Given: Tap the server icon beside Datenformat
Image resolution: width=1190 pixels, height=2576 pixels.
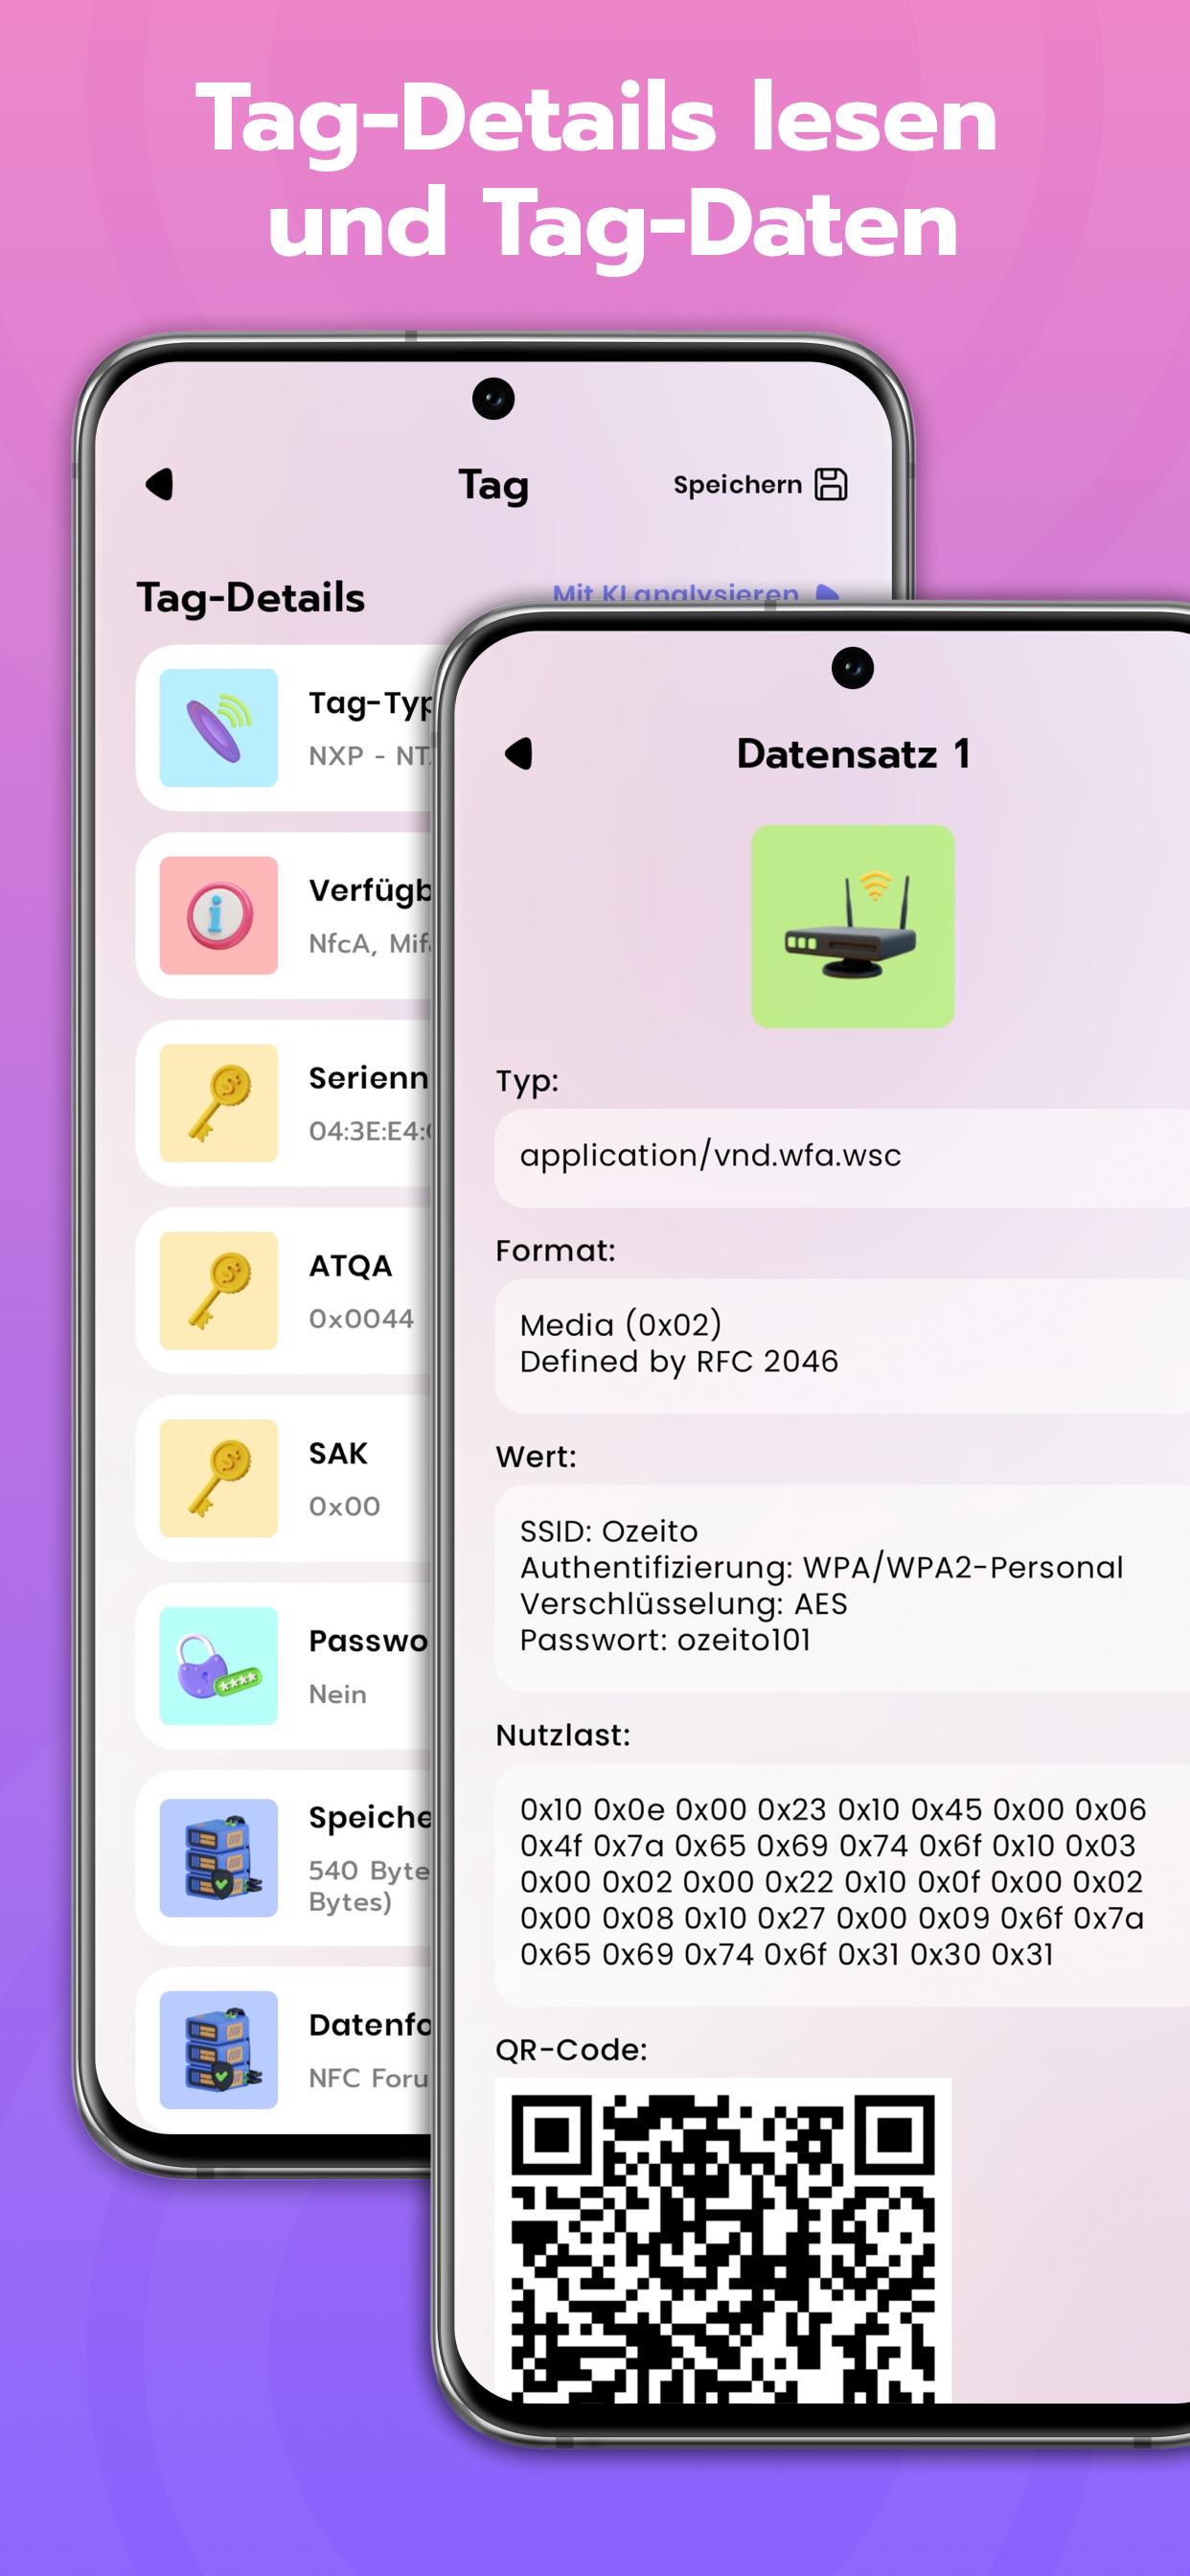Looking at the screenshot, I should pos(219,2050).
